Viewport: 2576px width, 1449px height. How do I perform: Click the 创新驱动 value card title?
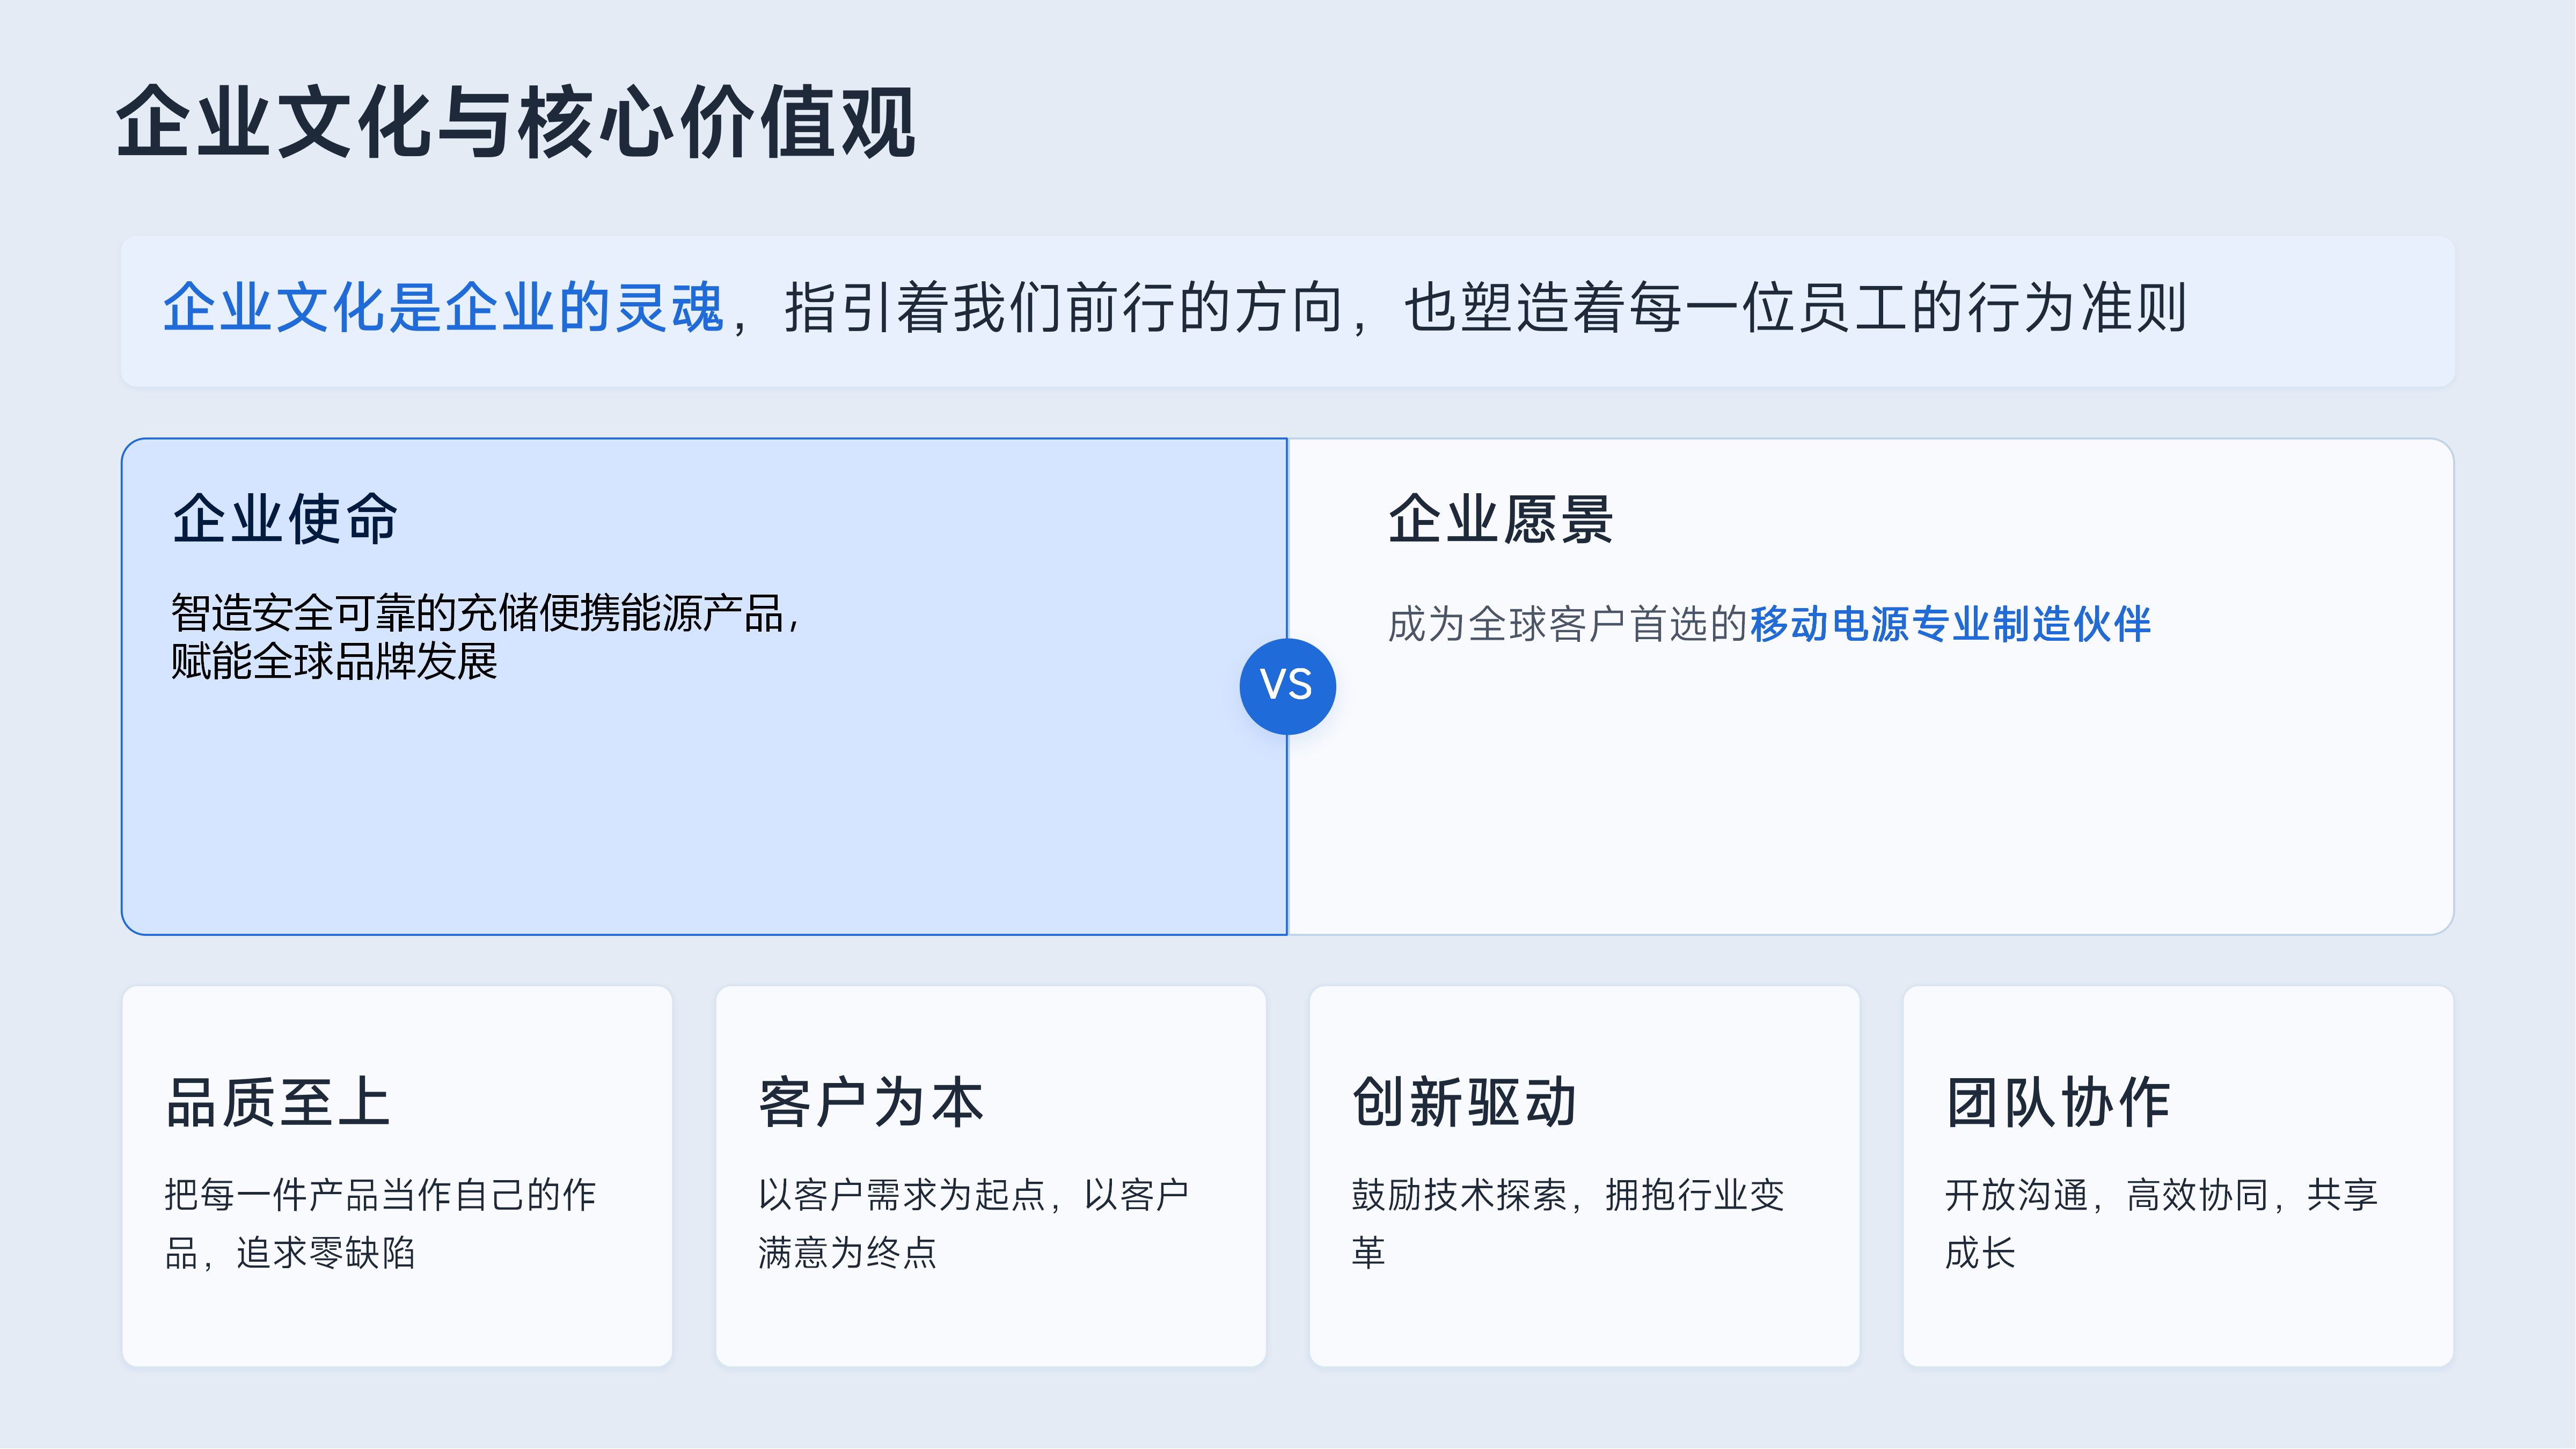pyautogui.click(x=1465, y=1102)
